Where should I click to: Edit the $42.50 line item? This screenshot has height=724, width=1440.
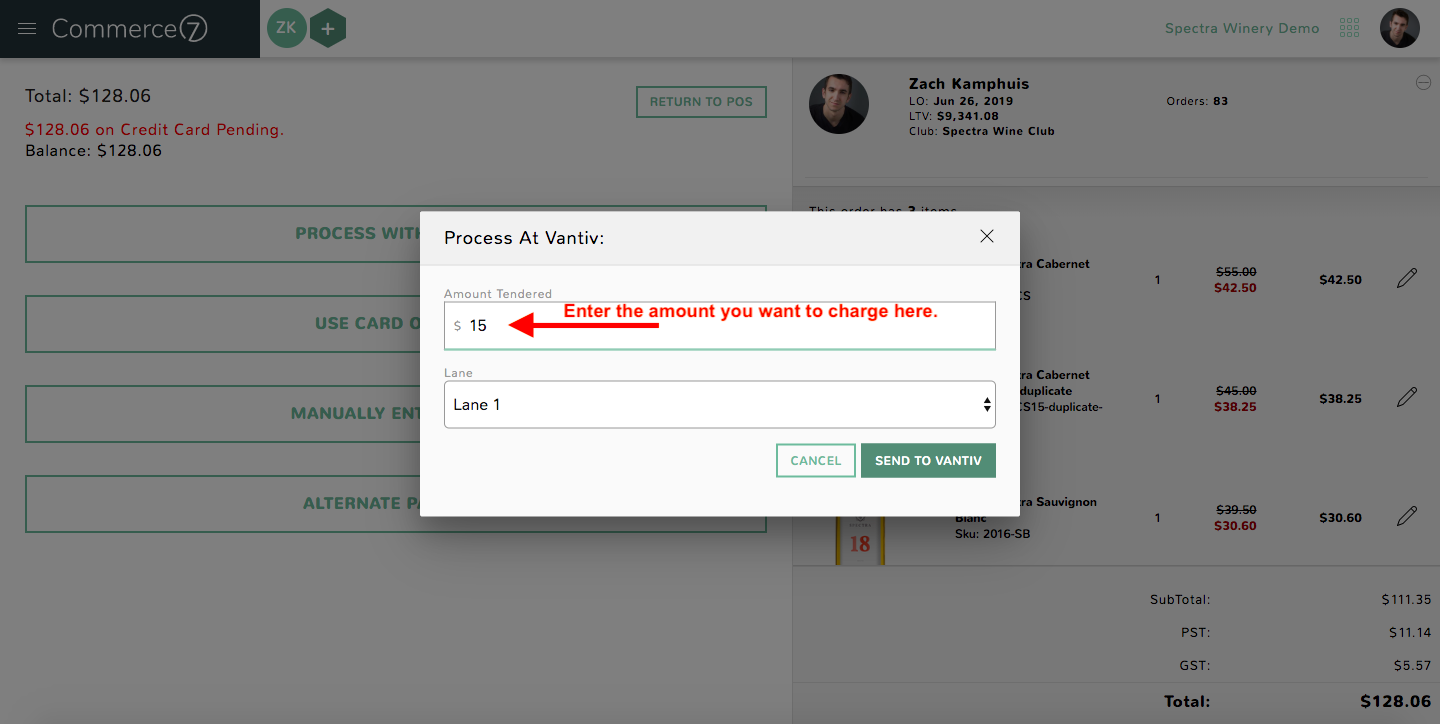point(1407,279)
